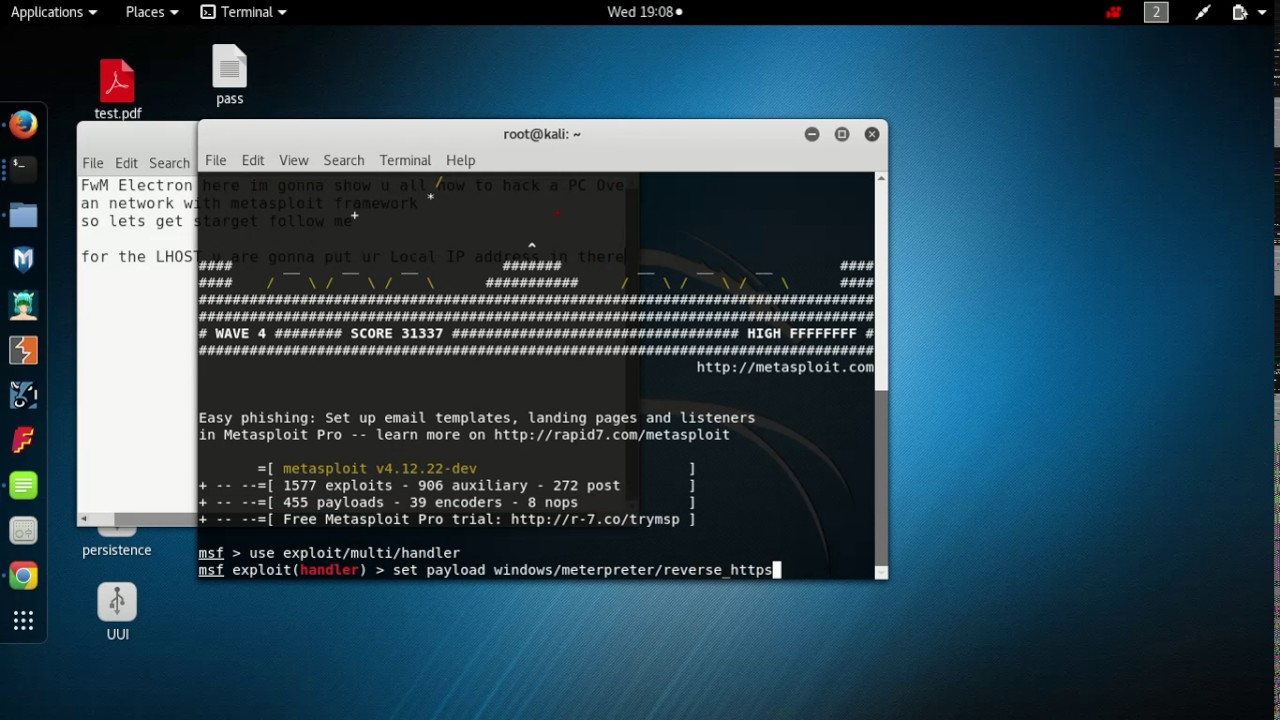Open the Terminal dock icon

pos(23,169)
